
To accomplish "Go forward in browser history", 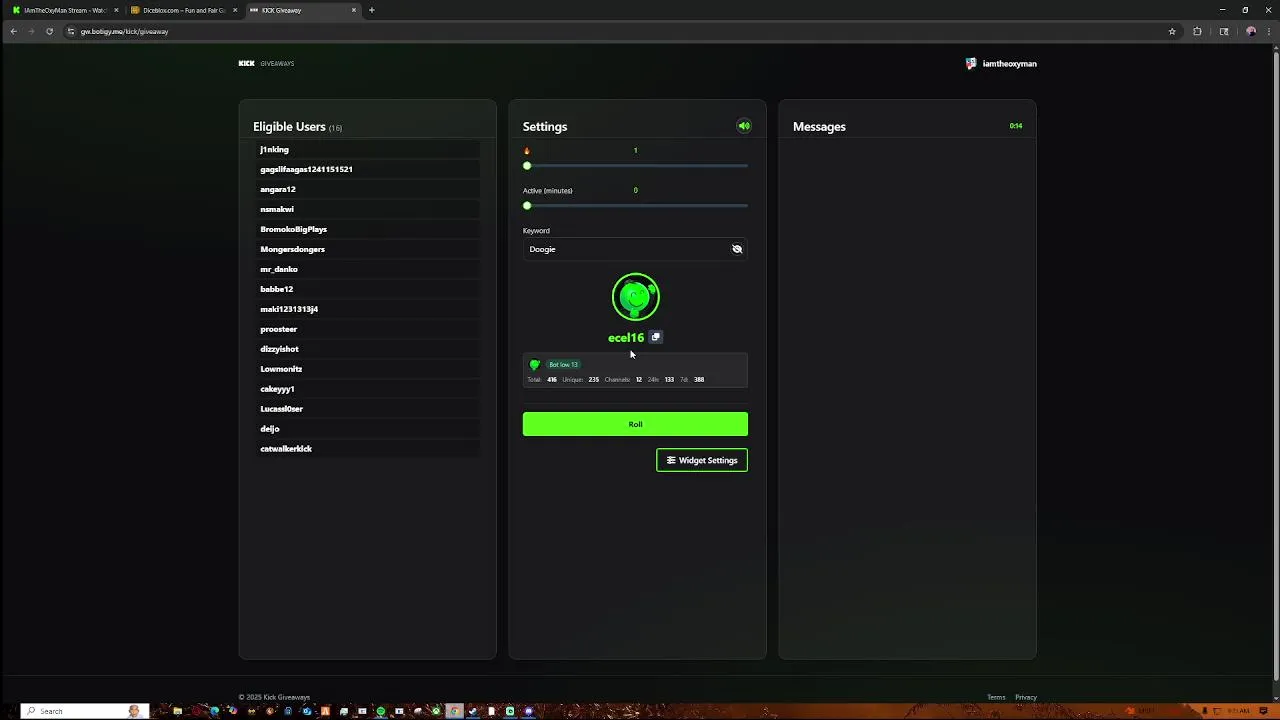I will click(31, 31).
